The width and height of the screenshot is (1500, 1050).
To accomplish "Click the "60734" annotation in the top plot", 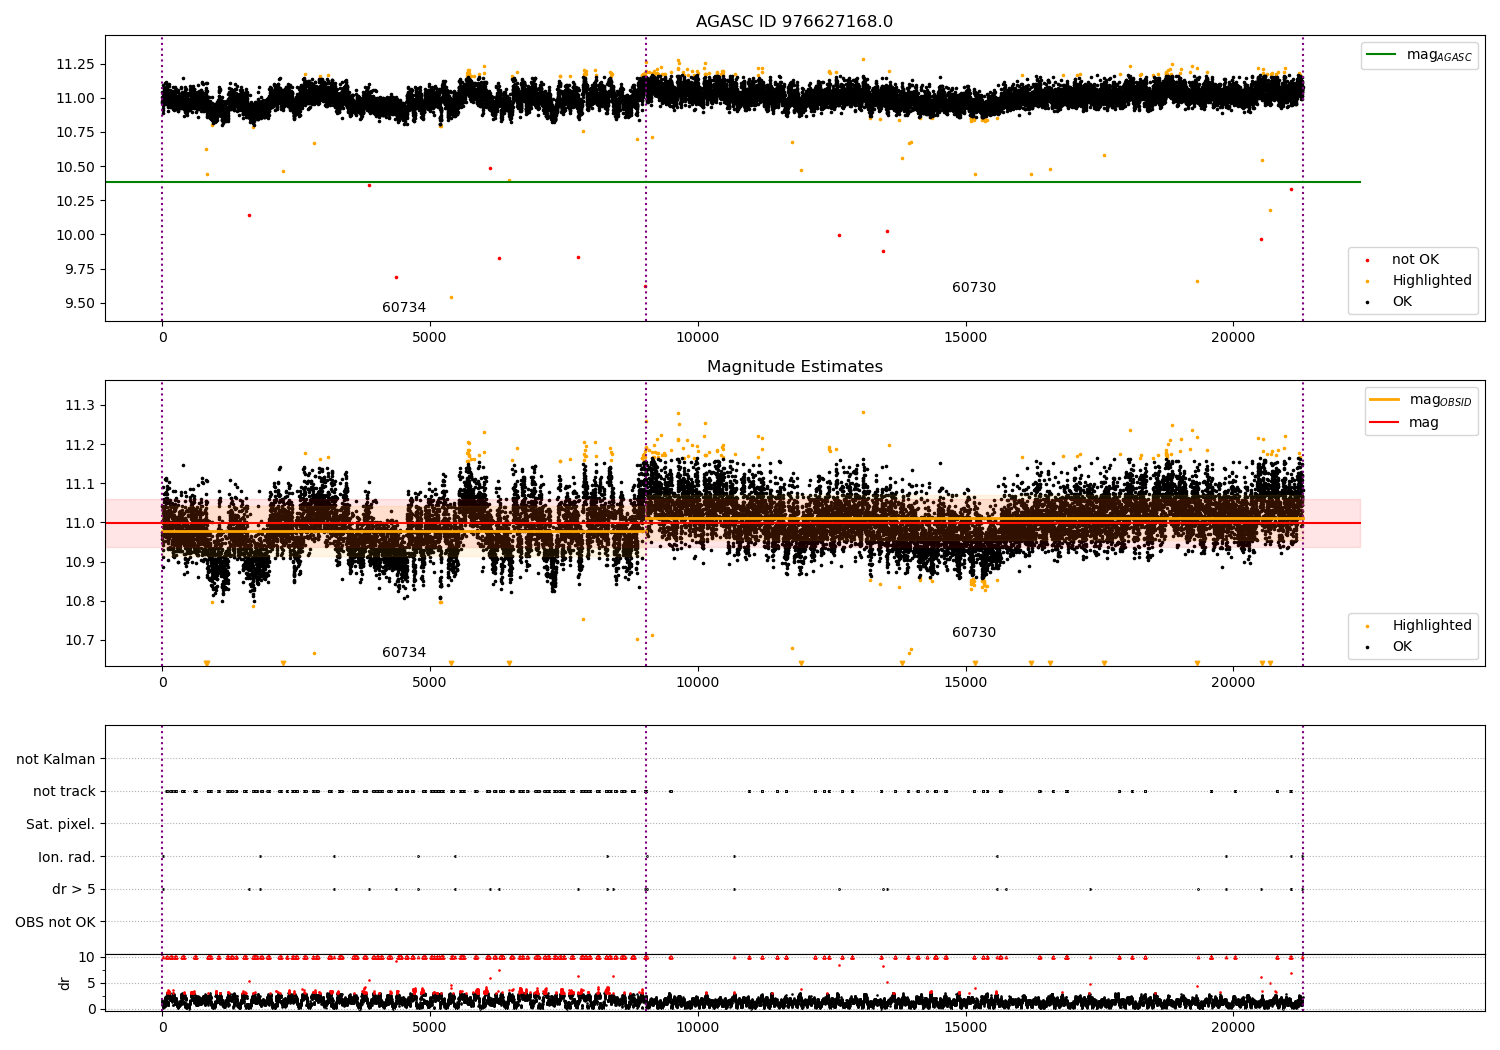I will 404,308.
